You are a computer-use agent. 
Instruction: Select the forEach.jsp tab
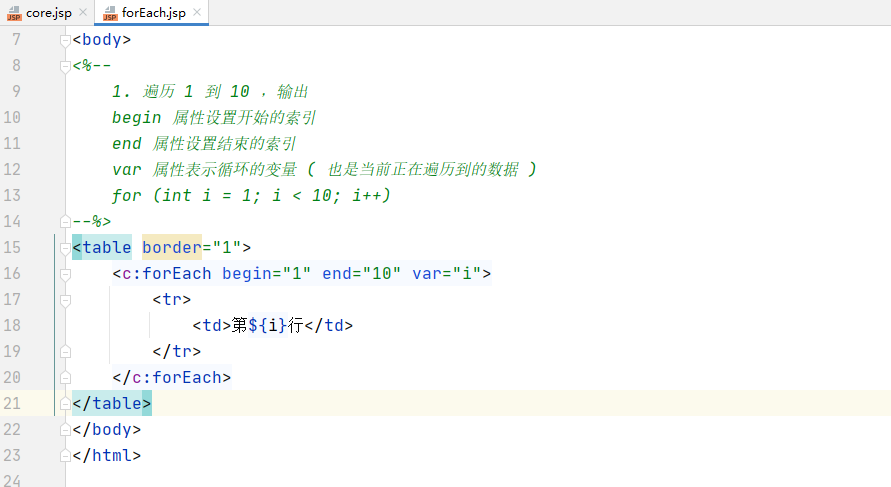click(x=152, y=13)
